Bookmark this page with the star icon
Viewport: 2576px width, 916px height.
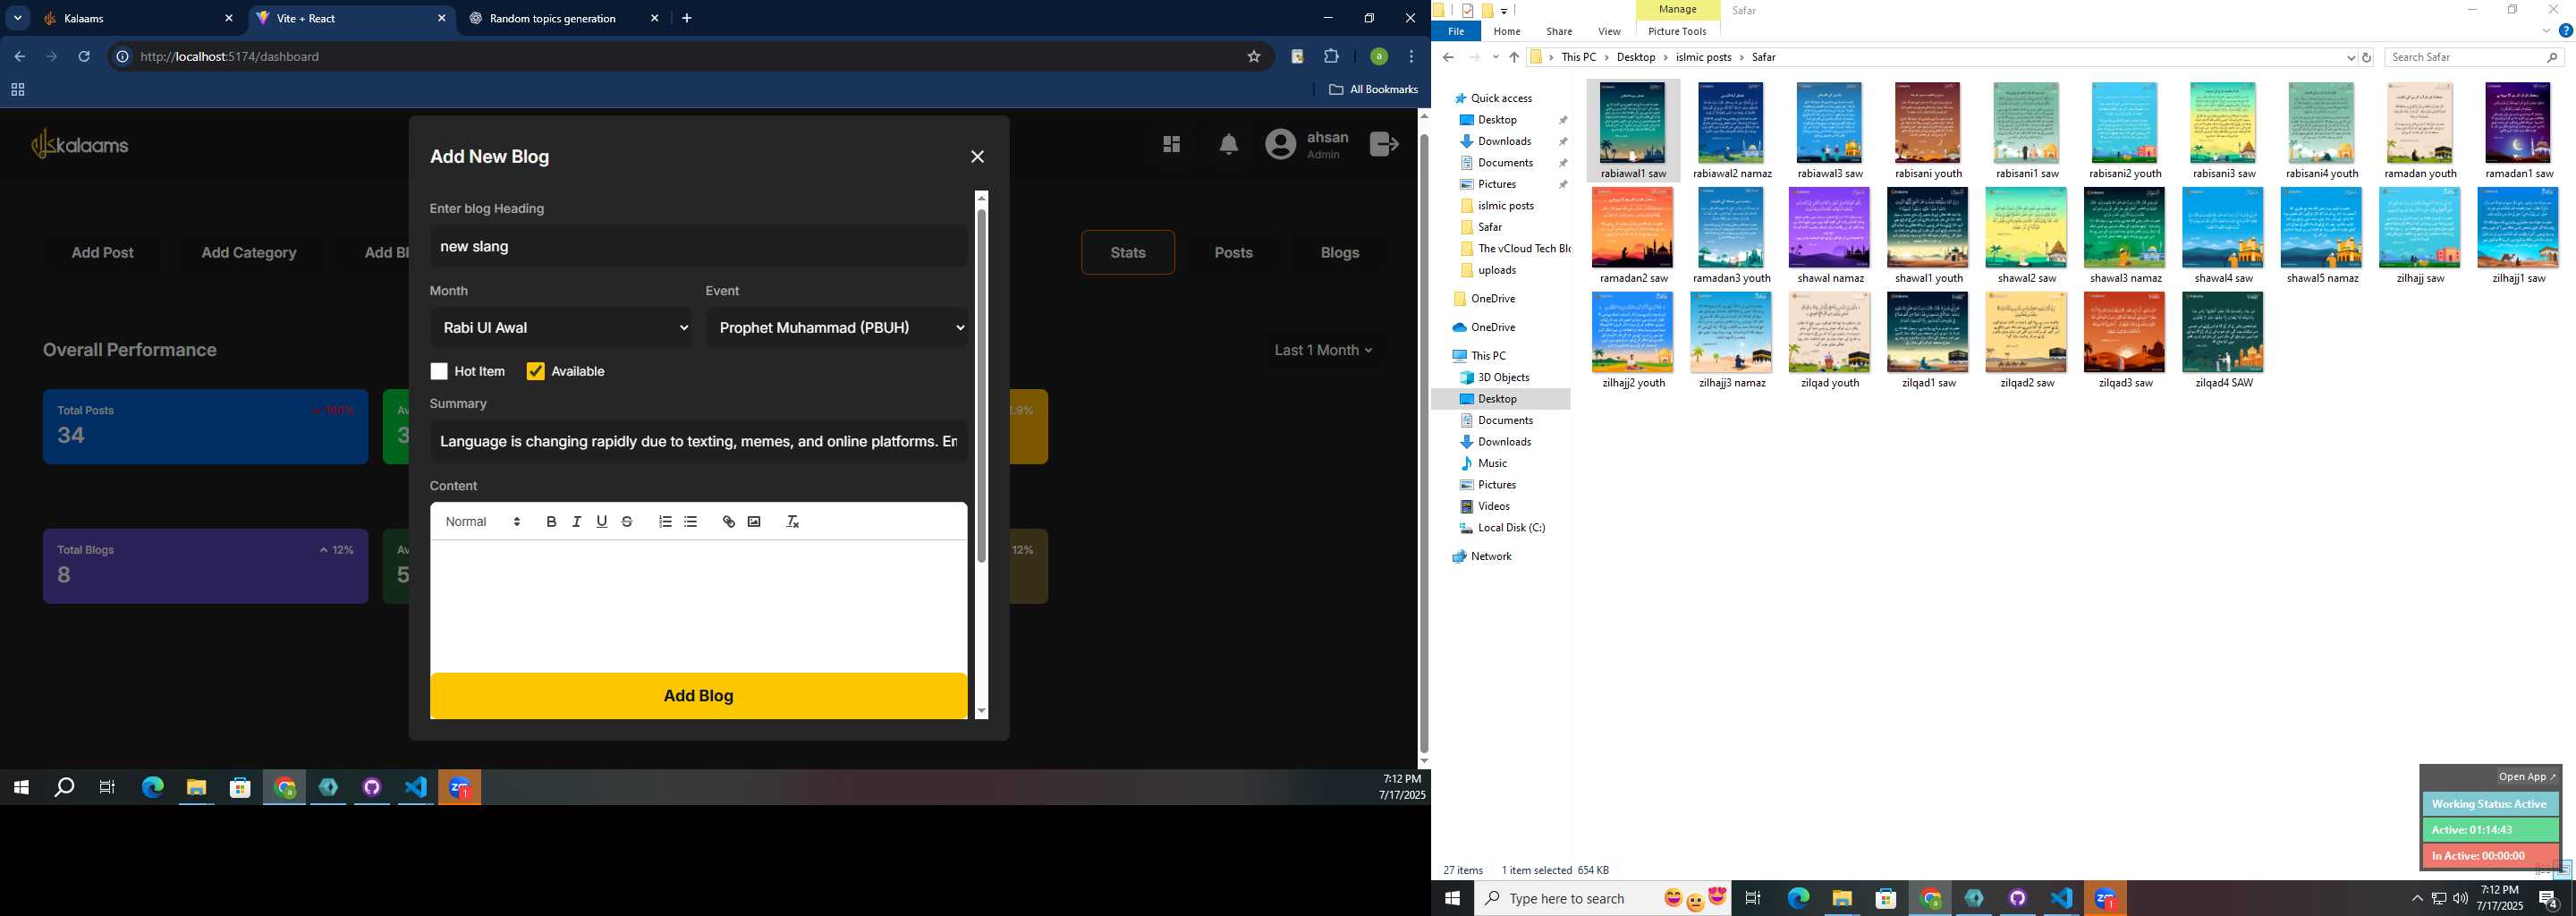coord(1254,57)
